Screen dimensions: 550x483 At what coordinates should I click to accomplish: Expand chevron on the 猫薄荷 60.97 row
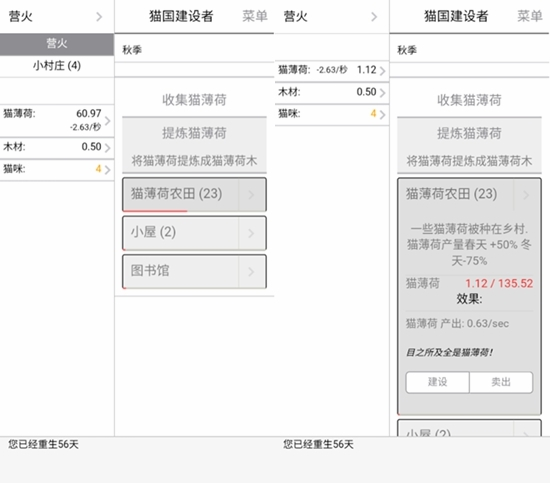[x=108, y=121]
